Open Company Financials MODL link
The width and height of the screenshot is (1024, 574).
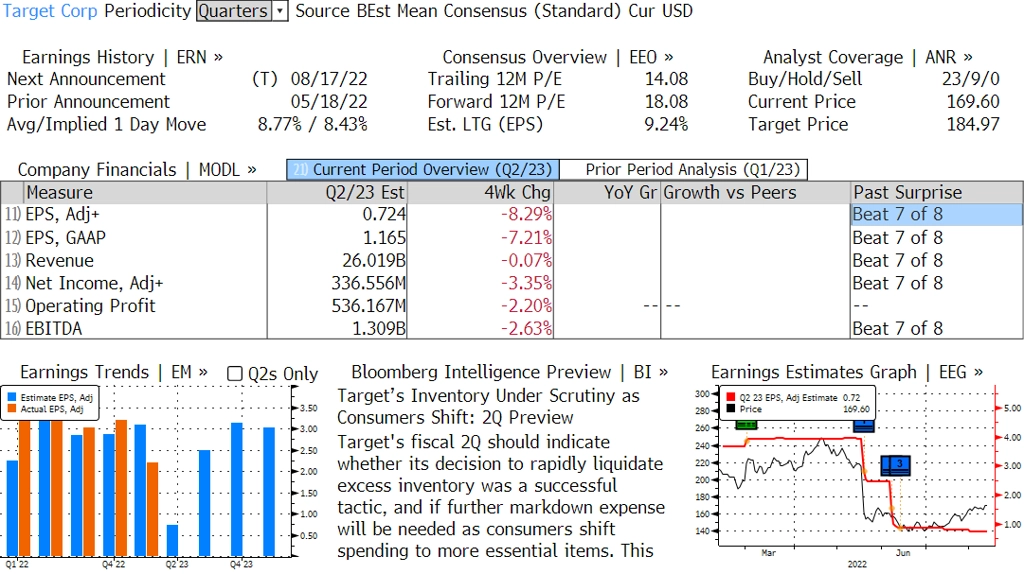[x=137, y=170]
